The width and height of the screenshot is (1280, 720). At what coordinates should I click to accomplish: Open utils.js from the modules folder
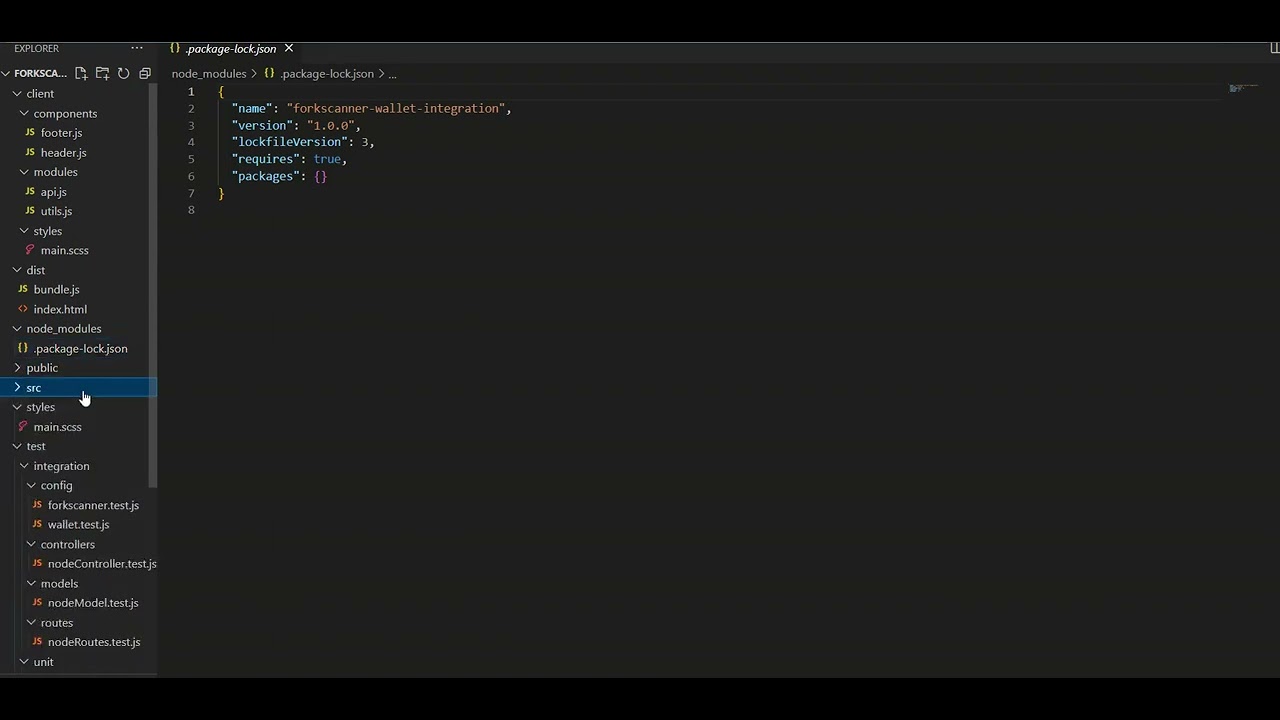56,211
